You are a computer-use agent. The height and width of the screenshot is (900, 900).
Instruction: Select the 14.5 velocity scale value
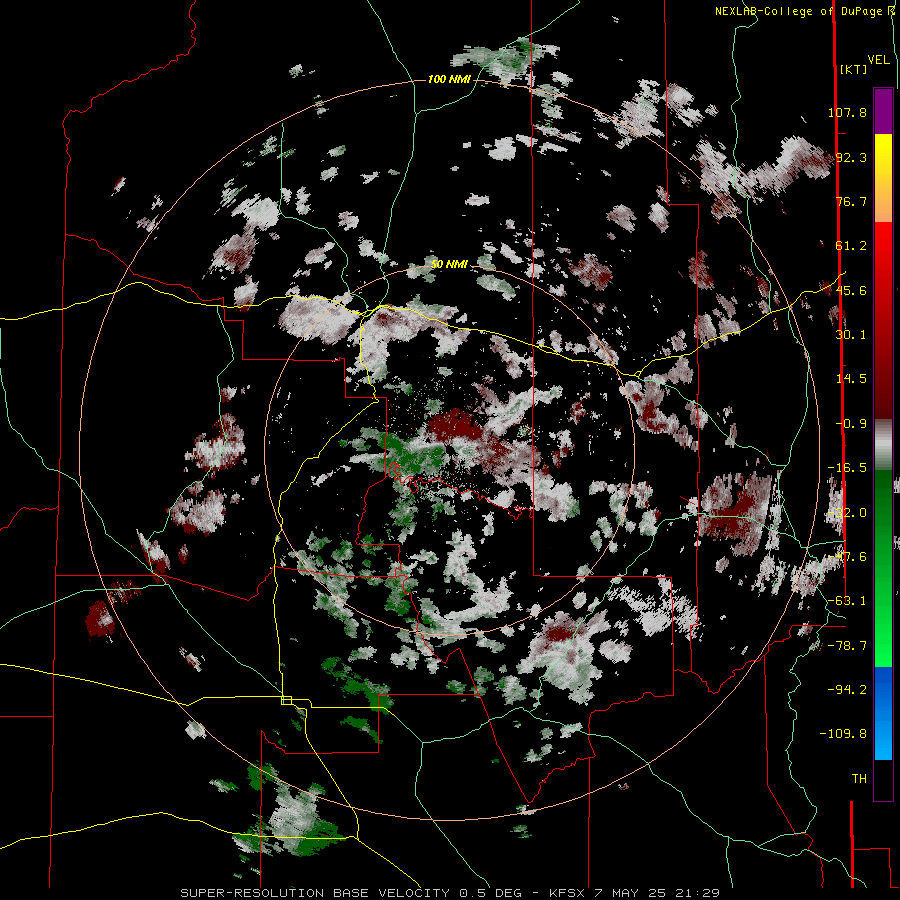click(851, 379)
